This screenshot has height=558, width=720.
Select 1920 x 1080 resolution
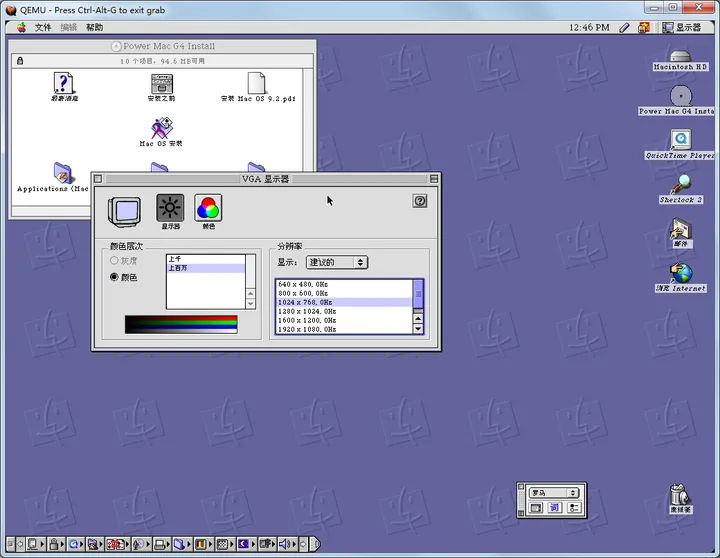[344, 329]
